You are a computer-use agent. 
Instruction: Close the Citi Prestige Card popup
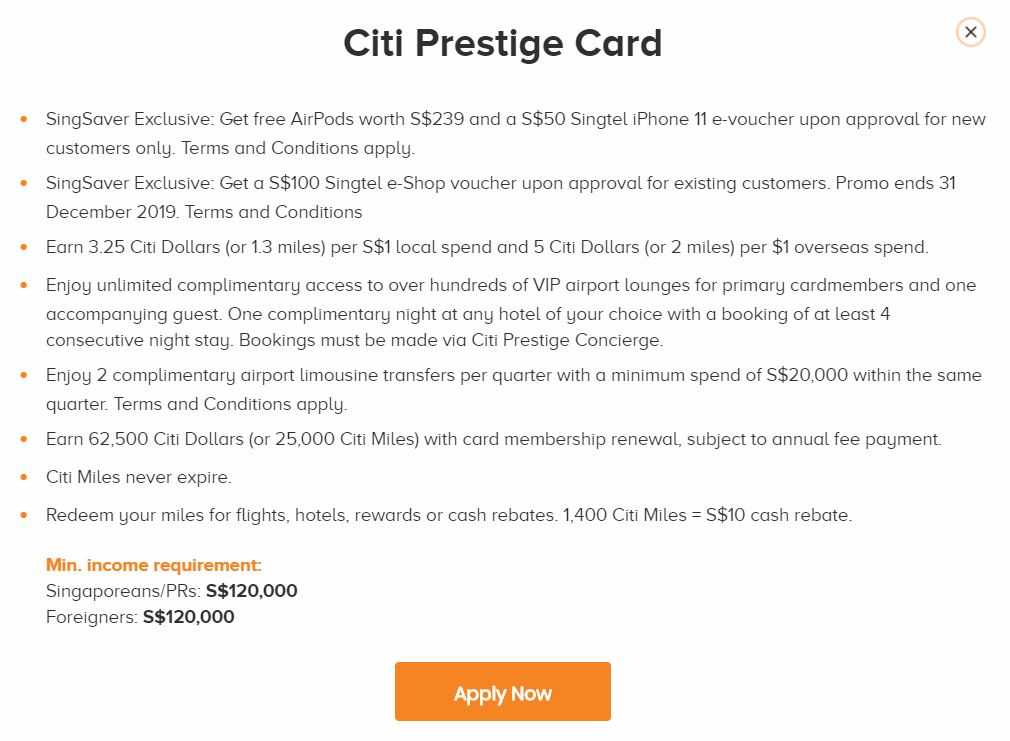coord(970,32)
